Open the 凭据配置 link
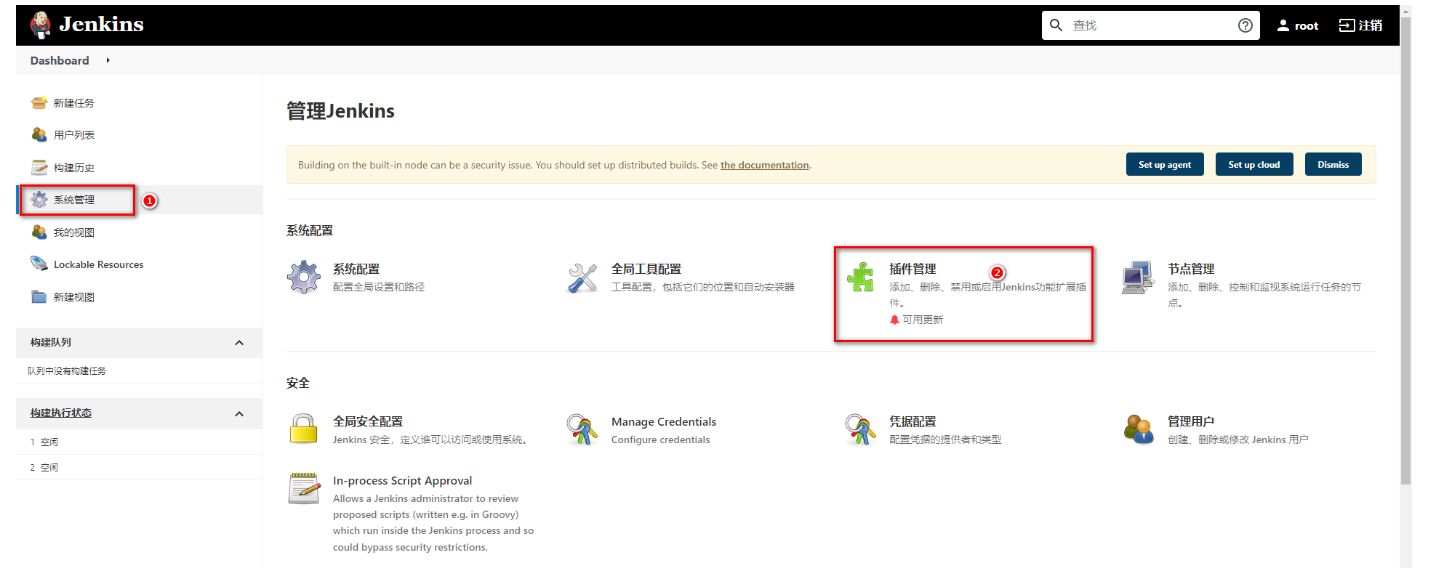Image resolution: width=1435 pixels, height=568 pixels. pos(912,421)
